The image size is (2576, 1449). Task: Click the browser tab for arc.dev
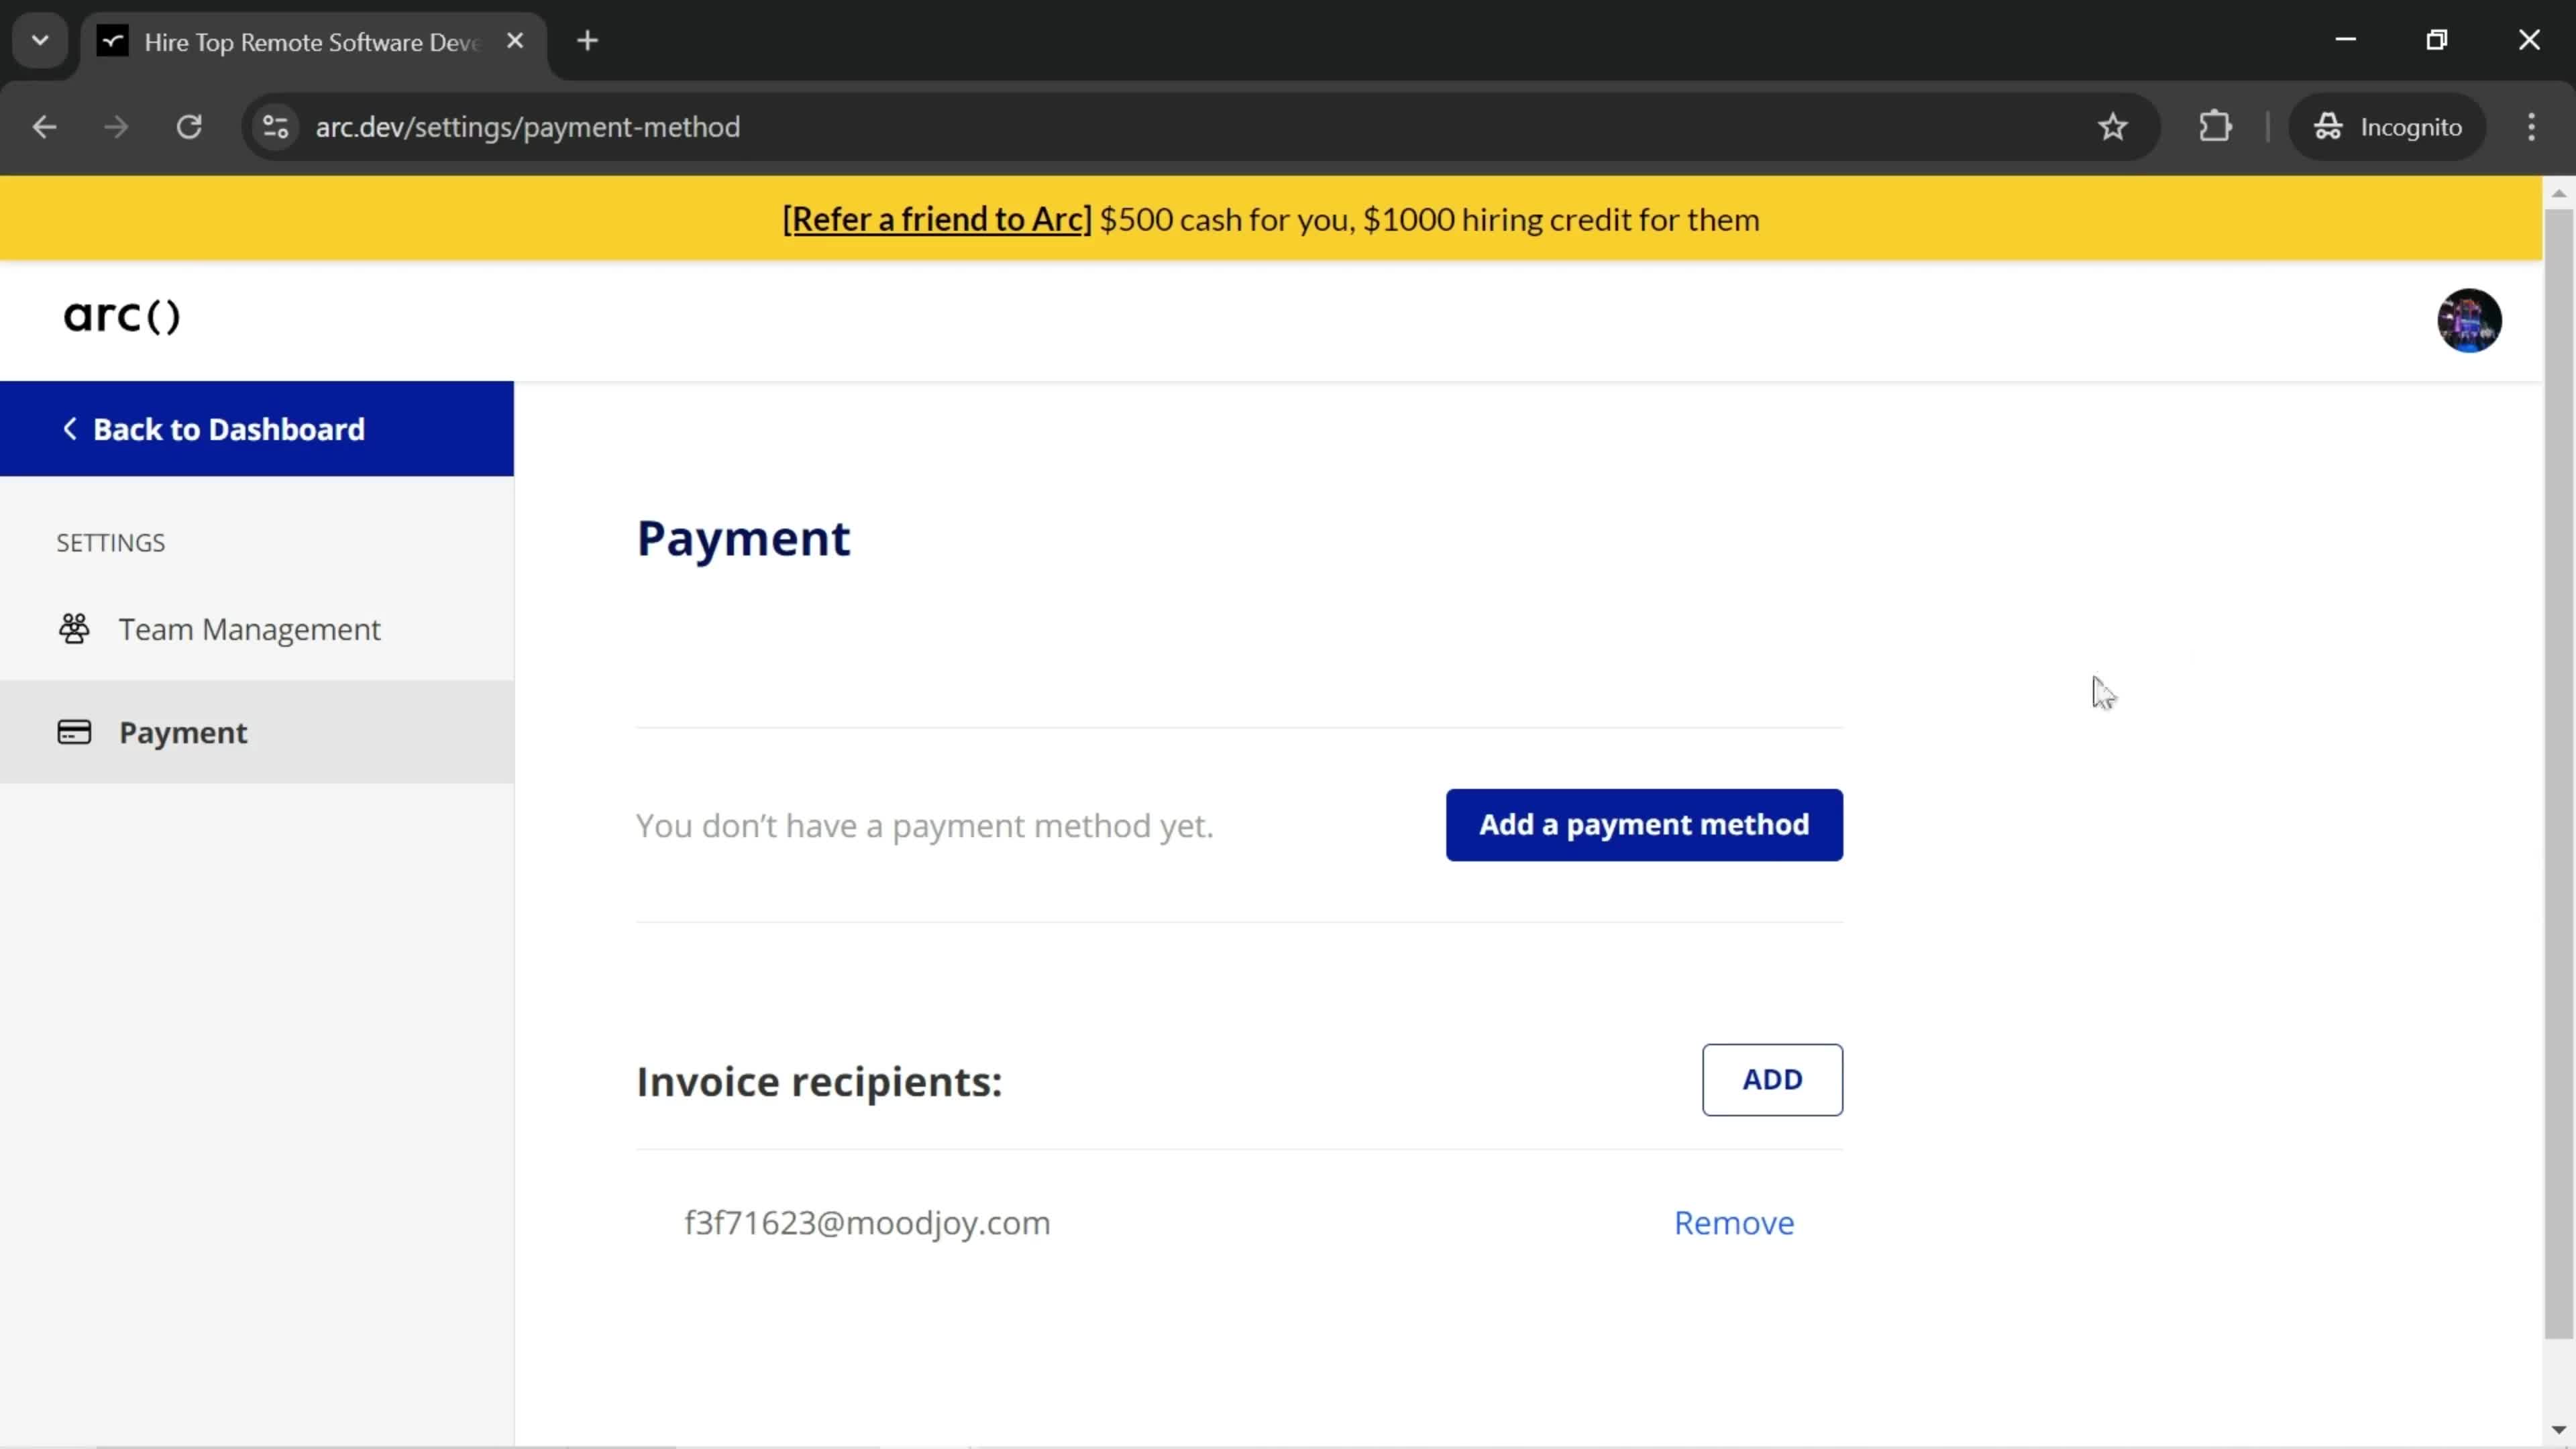[311, 41]
